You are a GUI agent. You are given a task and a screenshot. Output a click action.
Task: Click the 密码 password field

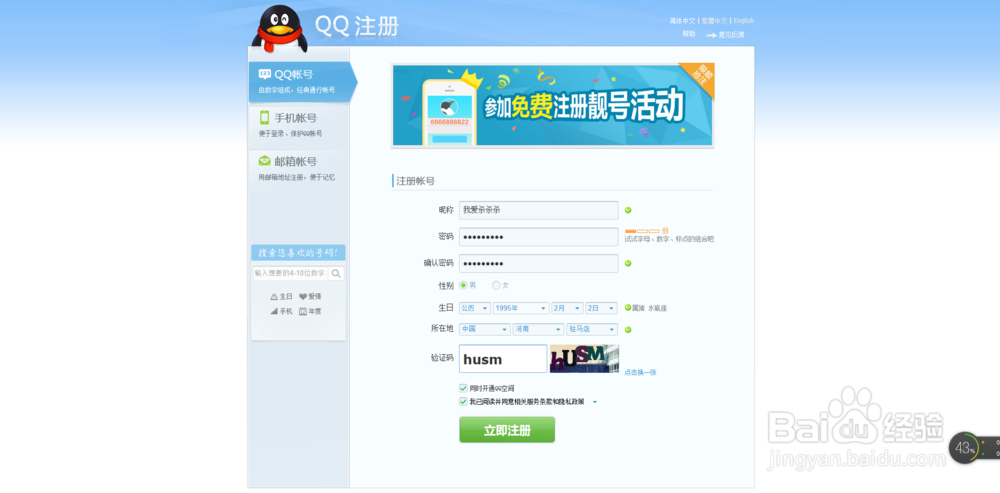click(538, 237)
